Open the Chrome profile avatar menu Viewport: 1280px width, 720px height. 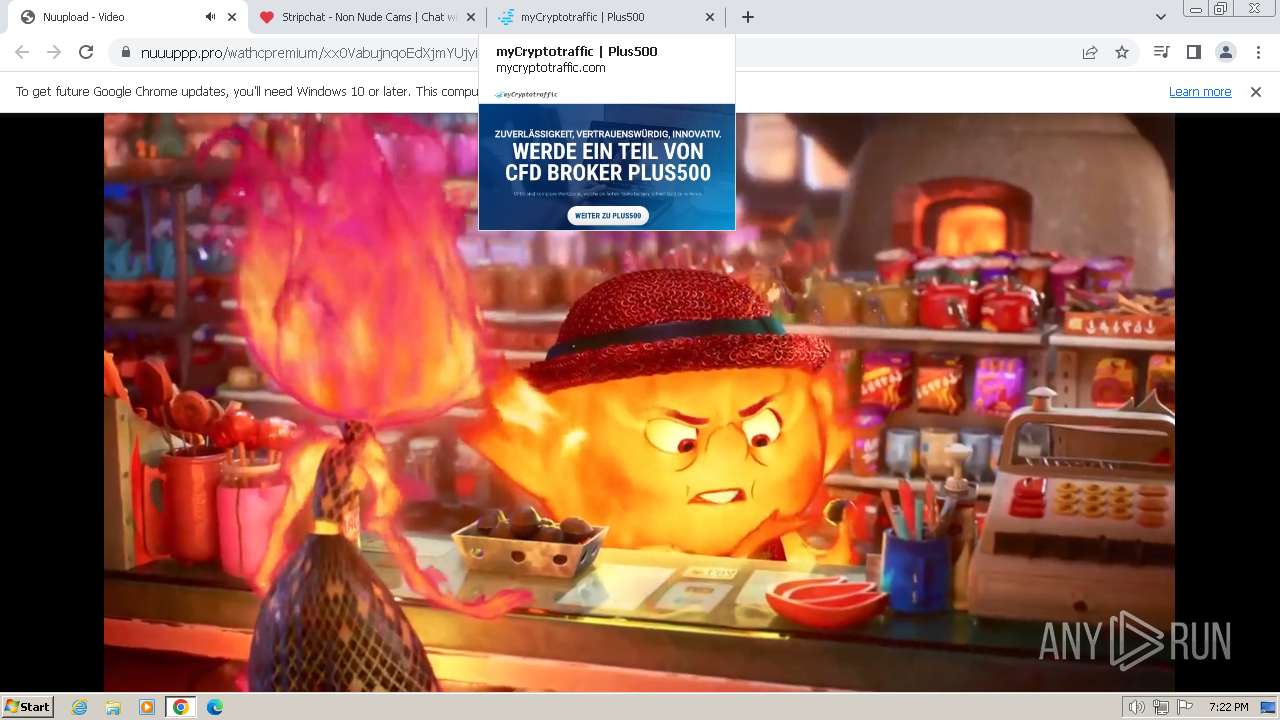click(x=1225, y=53)
